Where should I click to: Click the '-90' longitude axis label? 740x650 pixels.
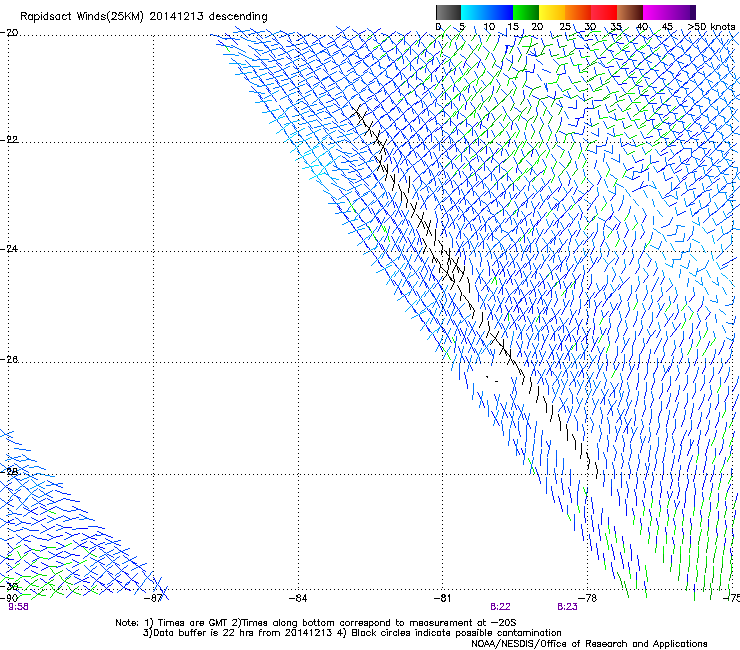point(9,598)
